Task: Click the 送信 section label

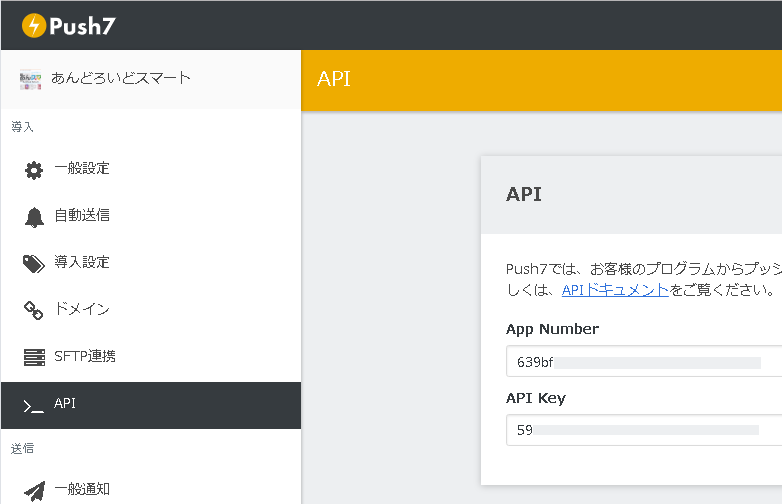Action: pos(22,448)
